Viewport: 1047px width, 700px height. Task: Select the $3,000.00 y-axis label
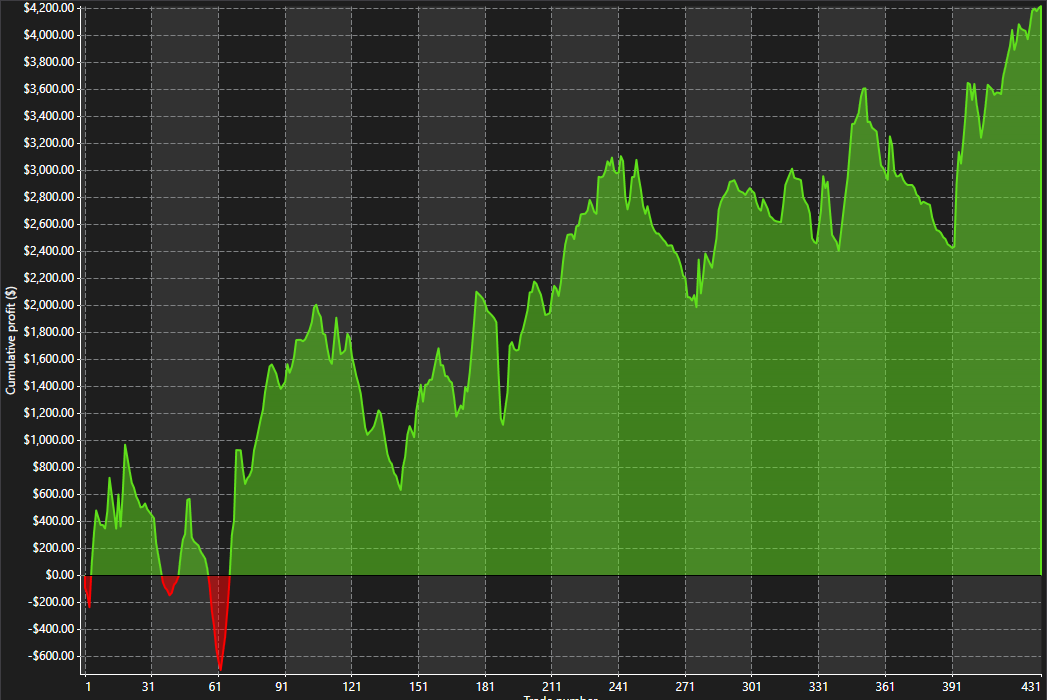(49, 170)
